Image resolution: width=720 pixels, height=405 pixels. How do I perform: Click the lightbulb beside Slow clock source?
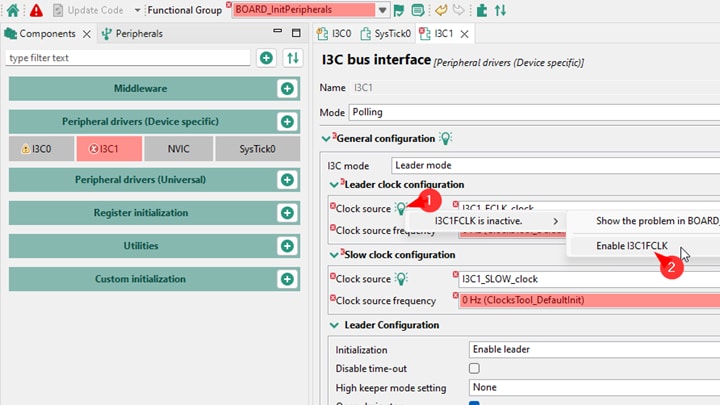tap(400, 279)
